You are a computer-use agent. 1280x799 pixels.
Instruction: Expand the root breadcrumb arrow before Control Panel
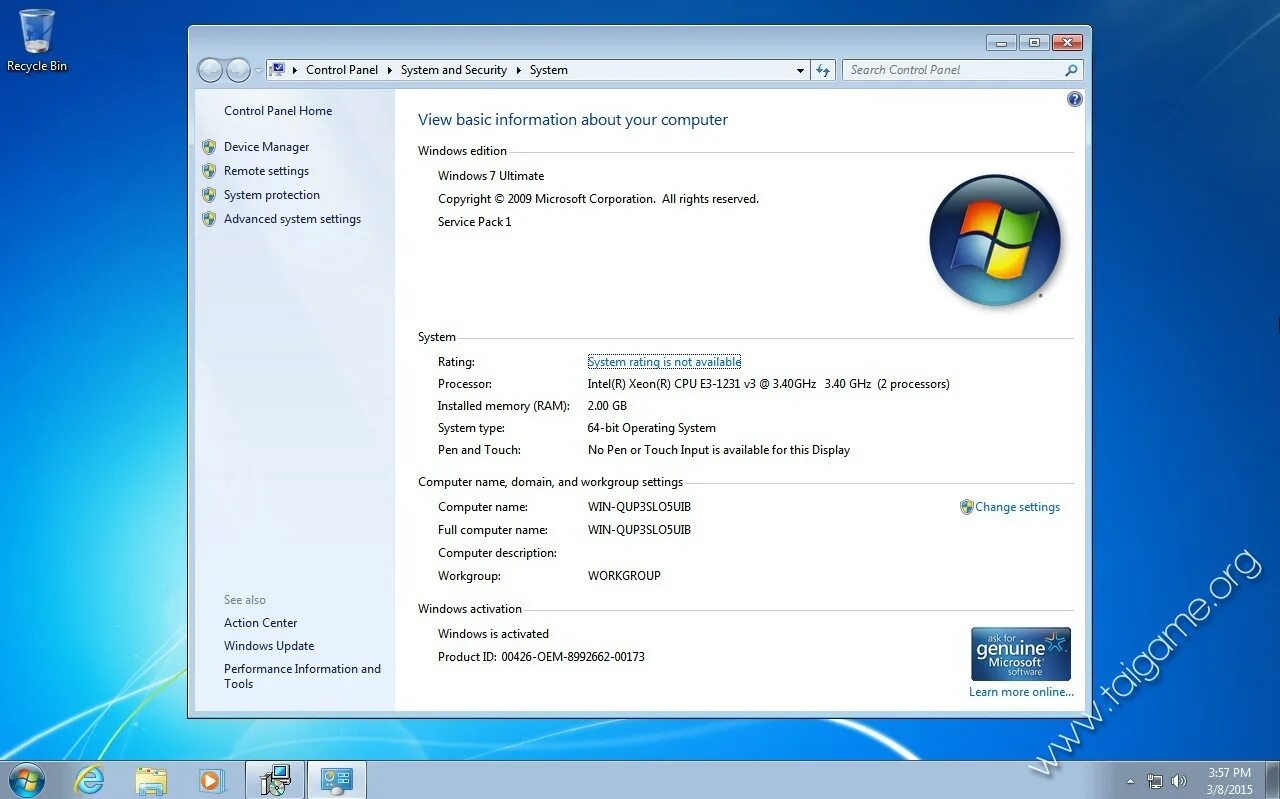tap(295, 70)
